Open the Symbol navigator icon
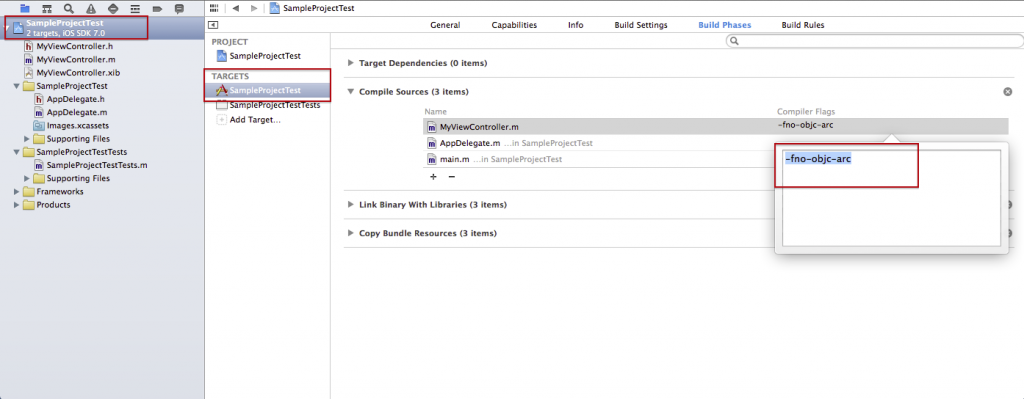The image size is (1024, 399). 47,8
